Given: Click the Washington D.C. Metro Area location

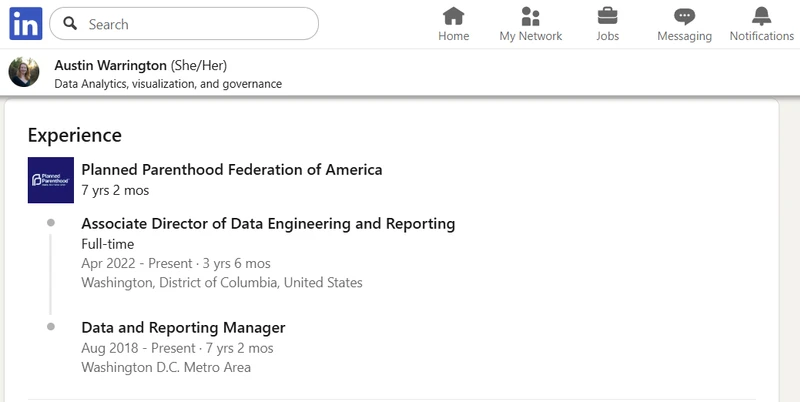Looking at the screenshot, I should 165,367.
